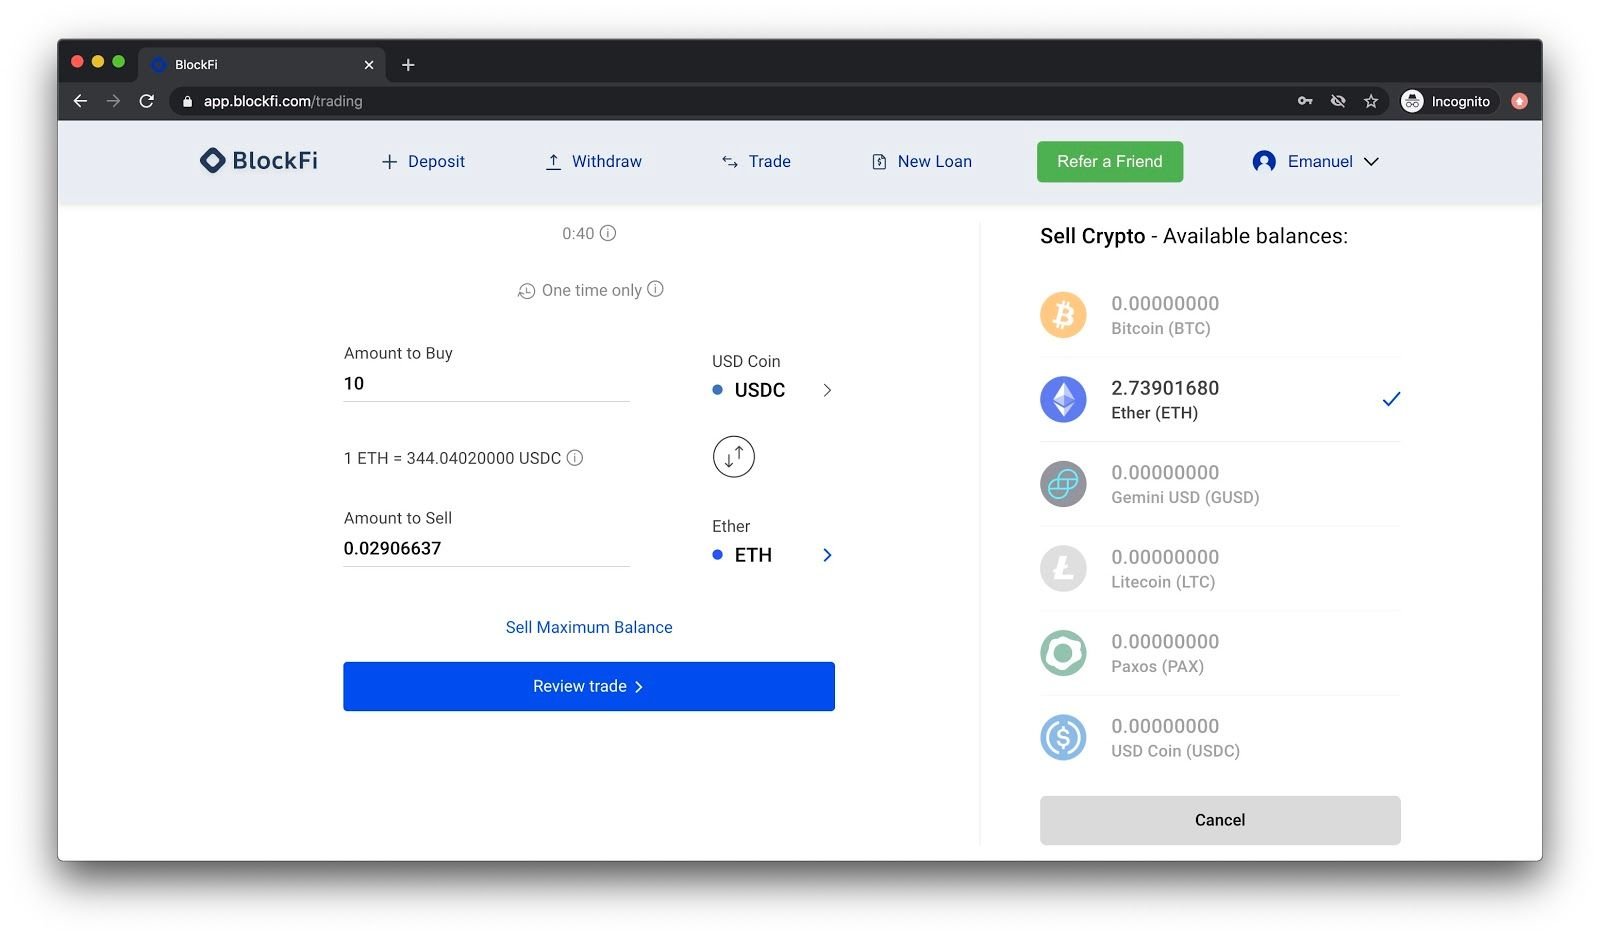Expand the ETH currency chevron
This screenshot has width=1600, height=937.
[x=827, y=555]
